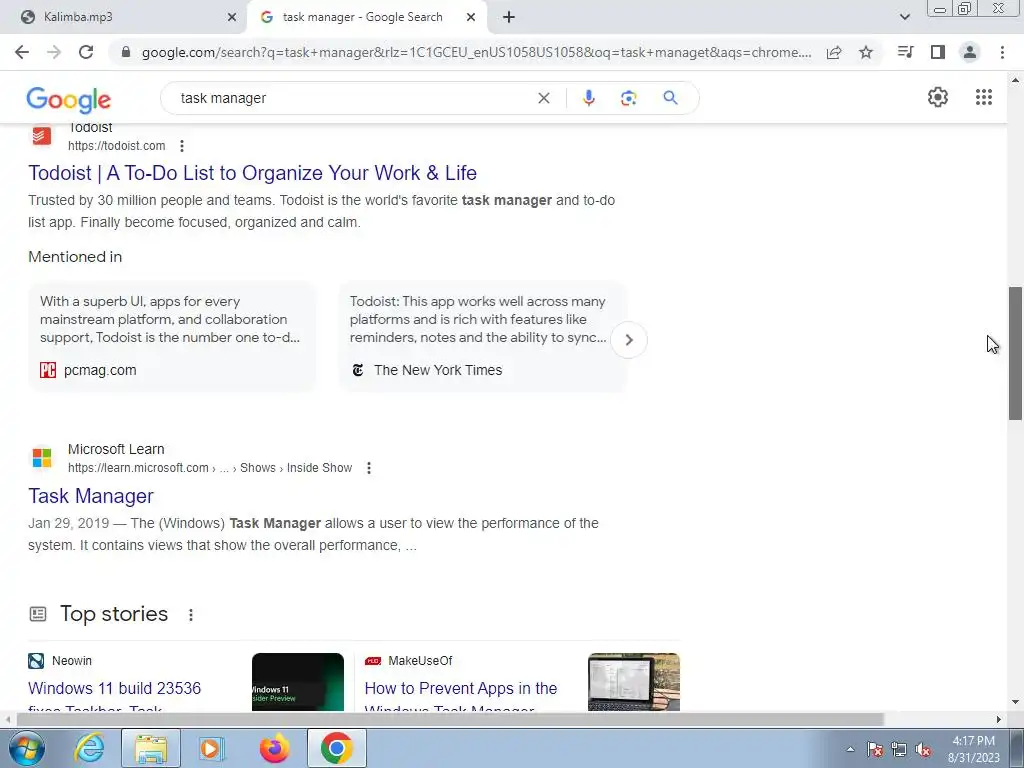This screenshot has height=768, width=1024.
Task: Close the task manager search tab
Action: [471, 18]
